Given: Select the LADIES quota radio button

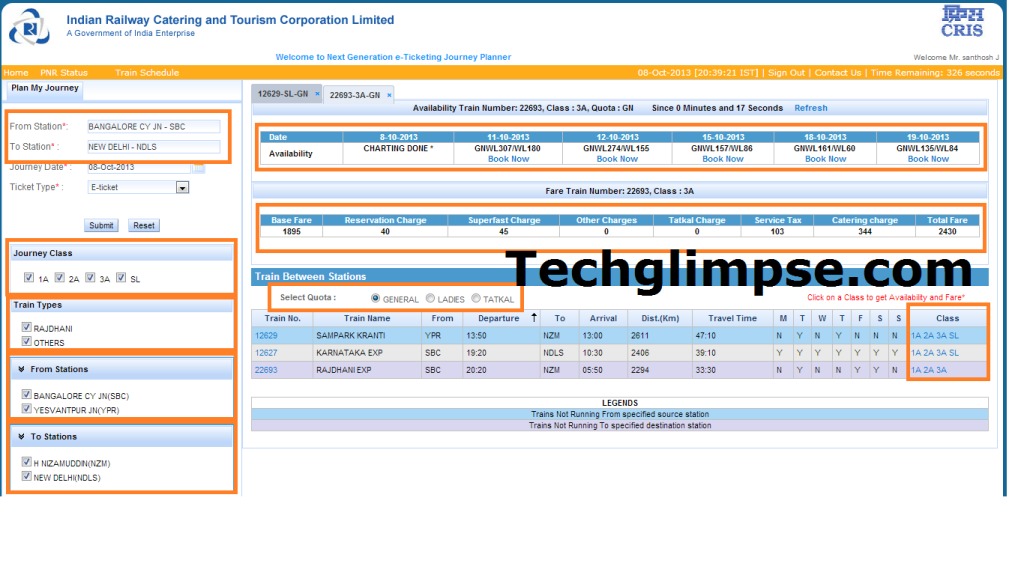Looking at the screenshot, I should pyautogui.click(x=430, y=298).
